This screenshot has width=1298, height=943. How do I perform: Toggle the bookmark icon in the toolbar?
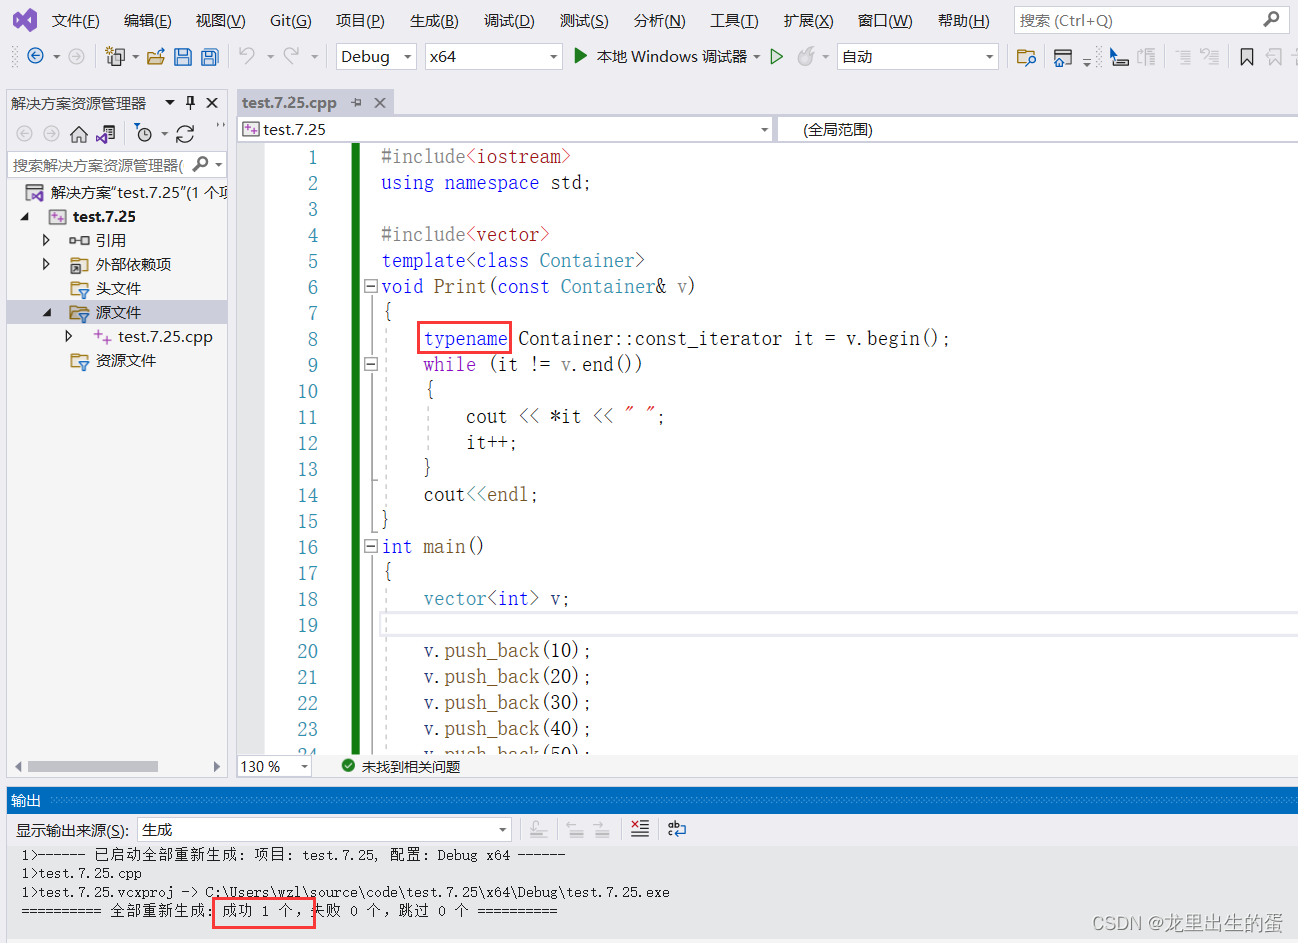point(1246,57)
